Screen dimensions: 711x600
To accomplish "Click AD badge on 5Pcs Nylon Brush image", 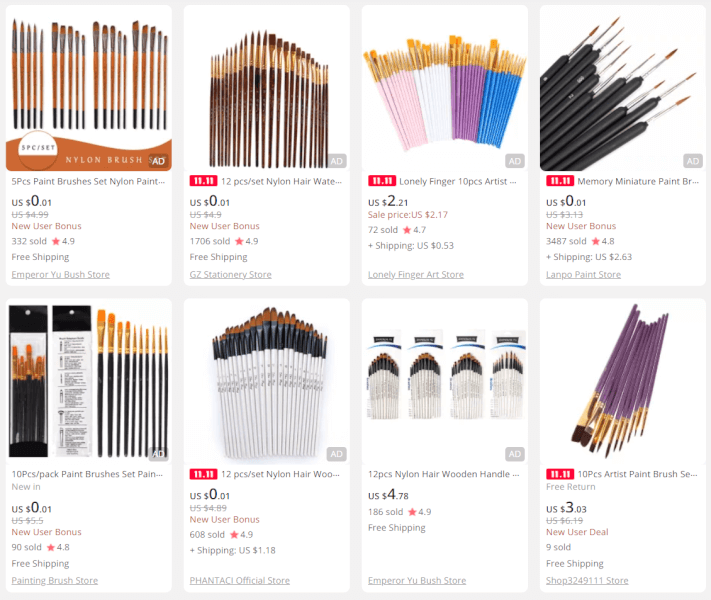I will click(158, 161).
